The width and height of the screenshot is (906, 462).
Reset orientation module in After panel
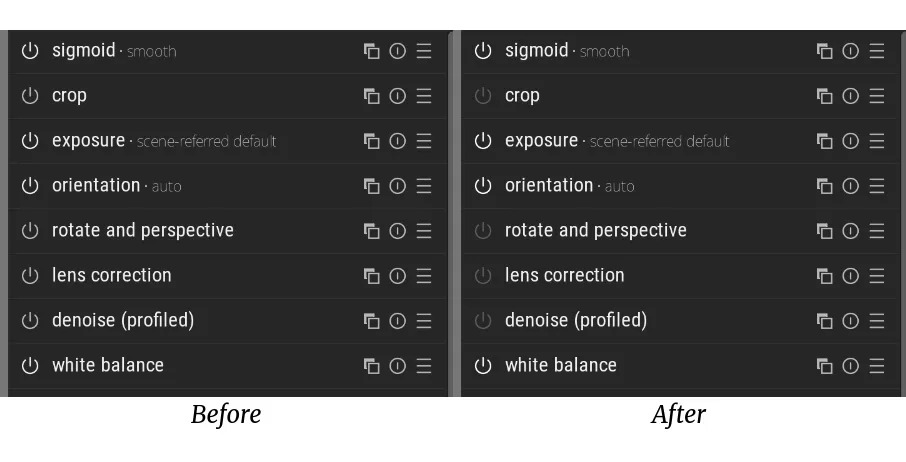coord(851,186)
